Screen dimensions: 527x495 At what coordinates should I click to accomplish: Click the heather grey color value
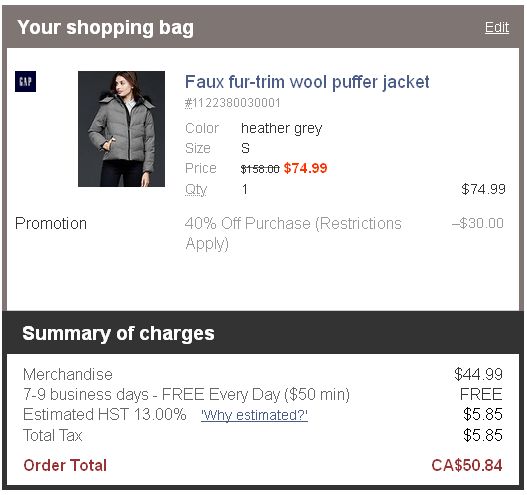[x=282, y=128]
